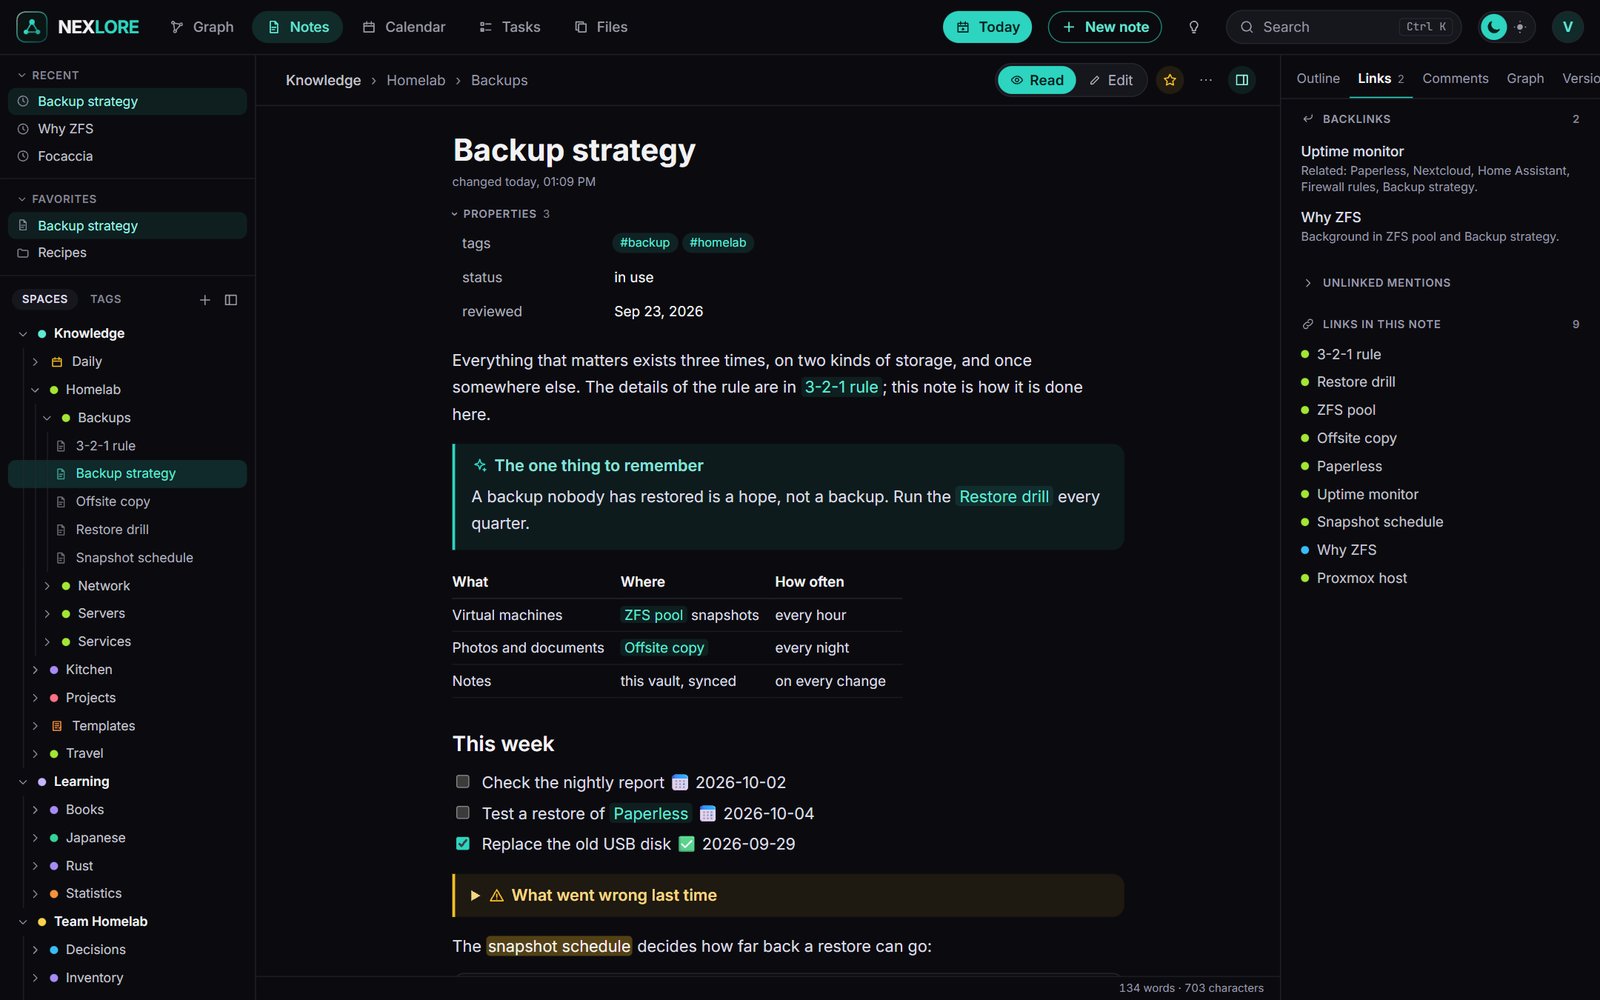Click the #backup tag chip
The height and width of the screenshot is (1000, 1600).
tap(645, 243)
